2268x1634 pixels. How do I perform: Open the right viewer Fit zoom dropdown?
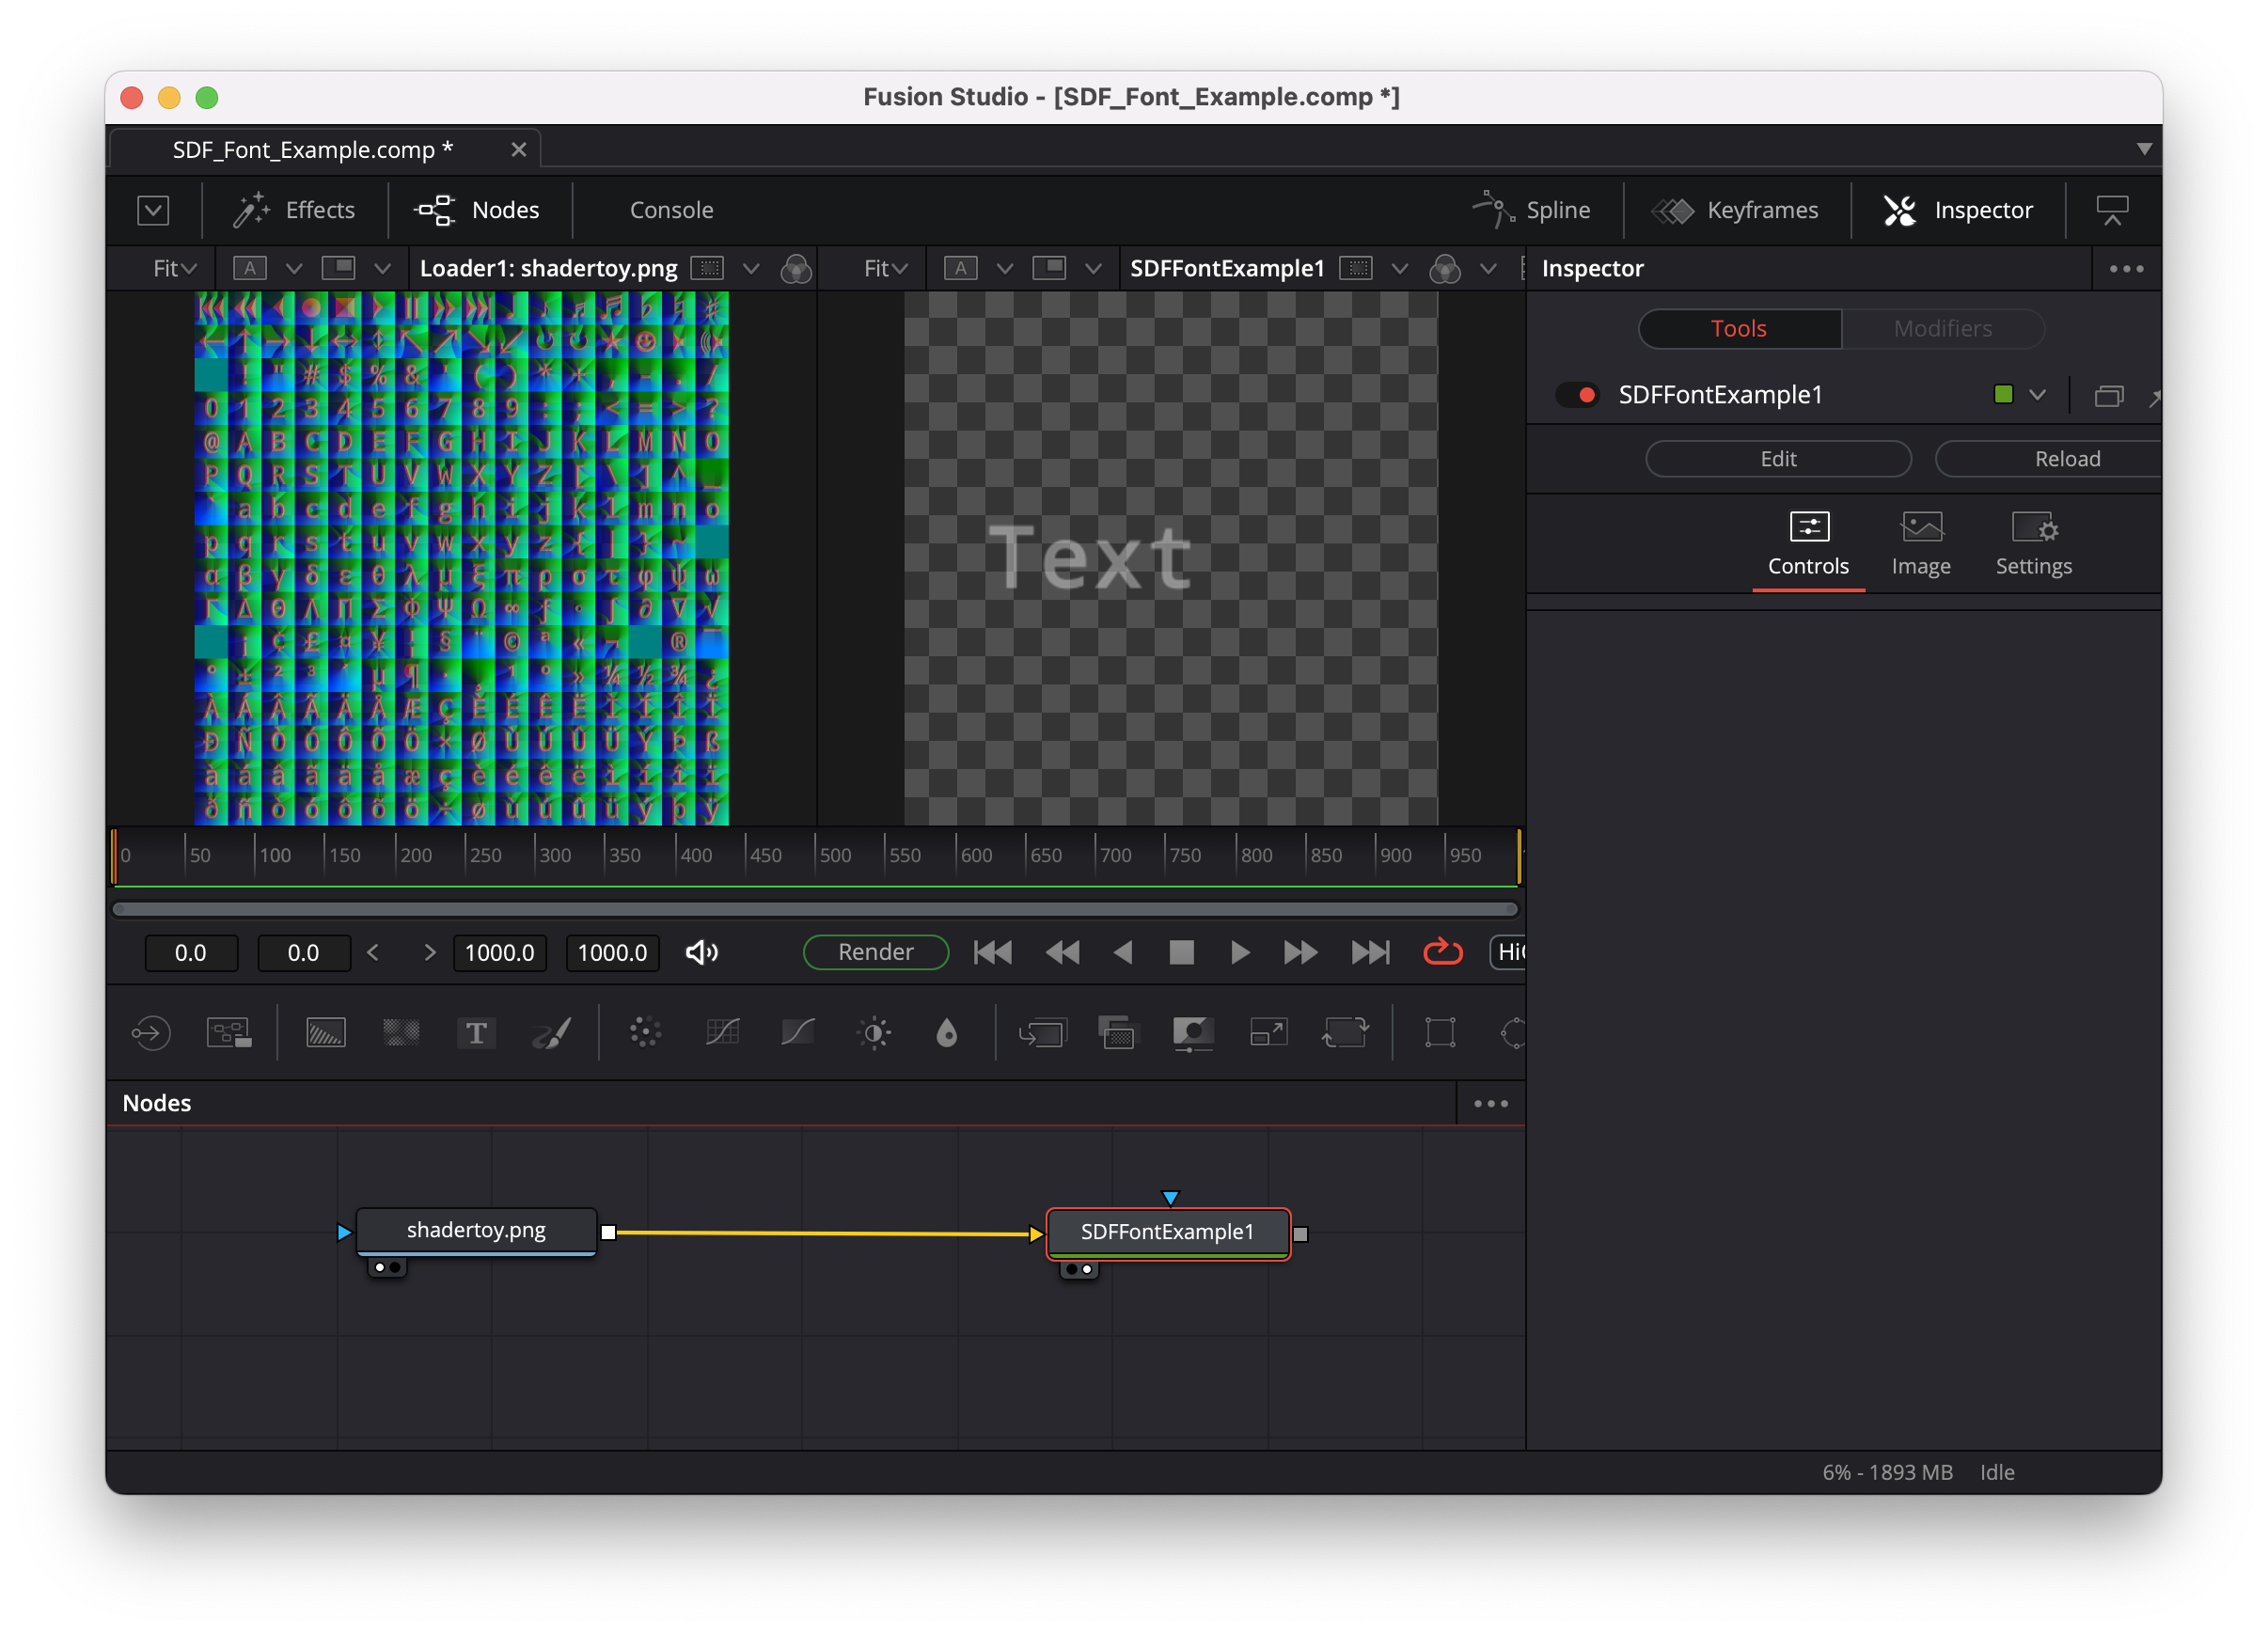coord(885,268)
